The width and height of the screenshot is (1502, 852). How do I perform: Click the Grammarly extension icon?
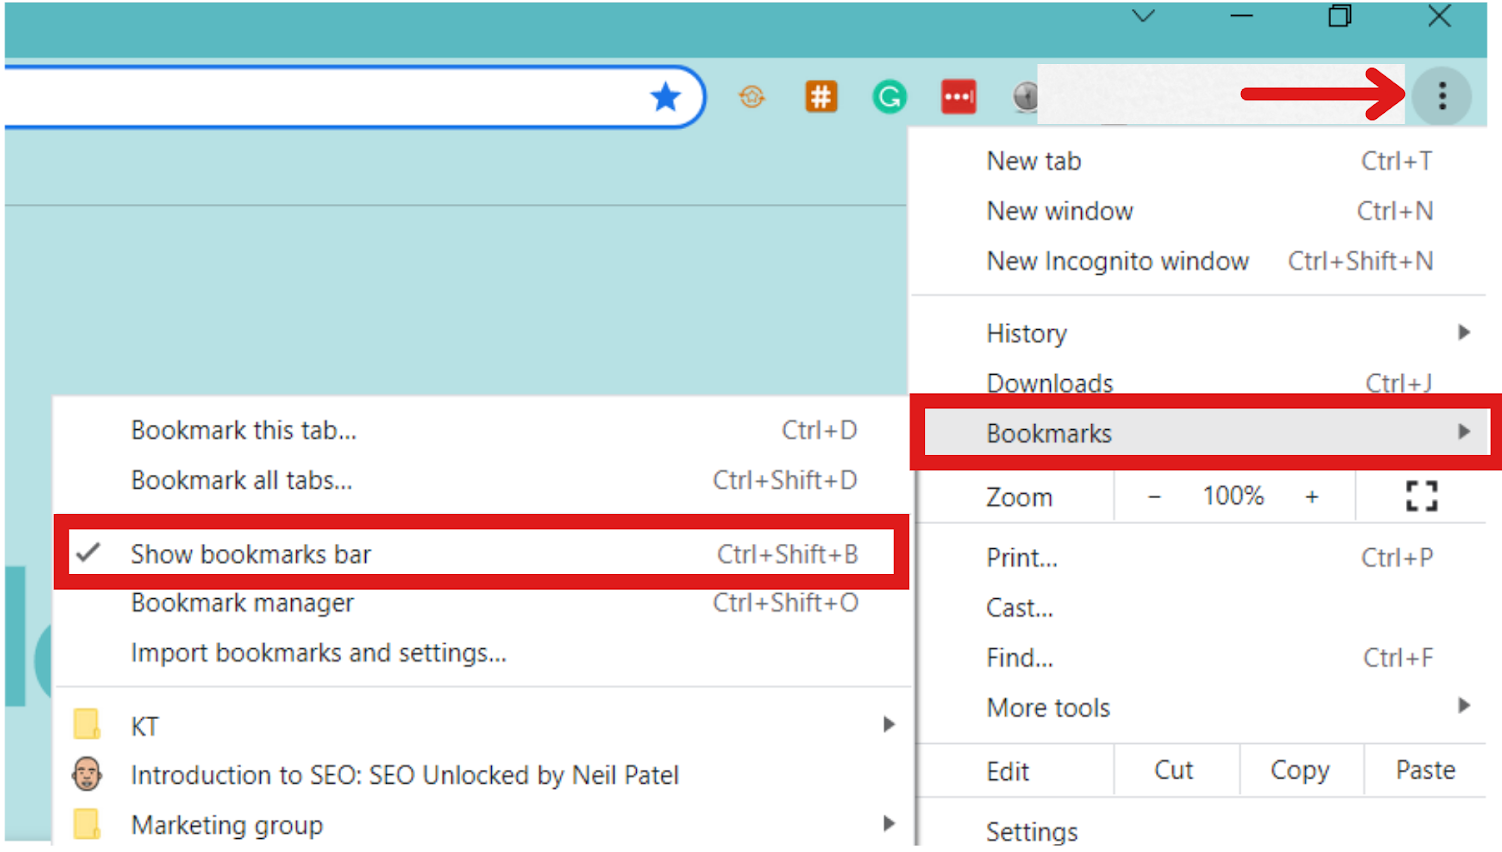(889, 97)
